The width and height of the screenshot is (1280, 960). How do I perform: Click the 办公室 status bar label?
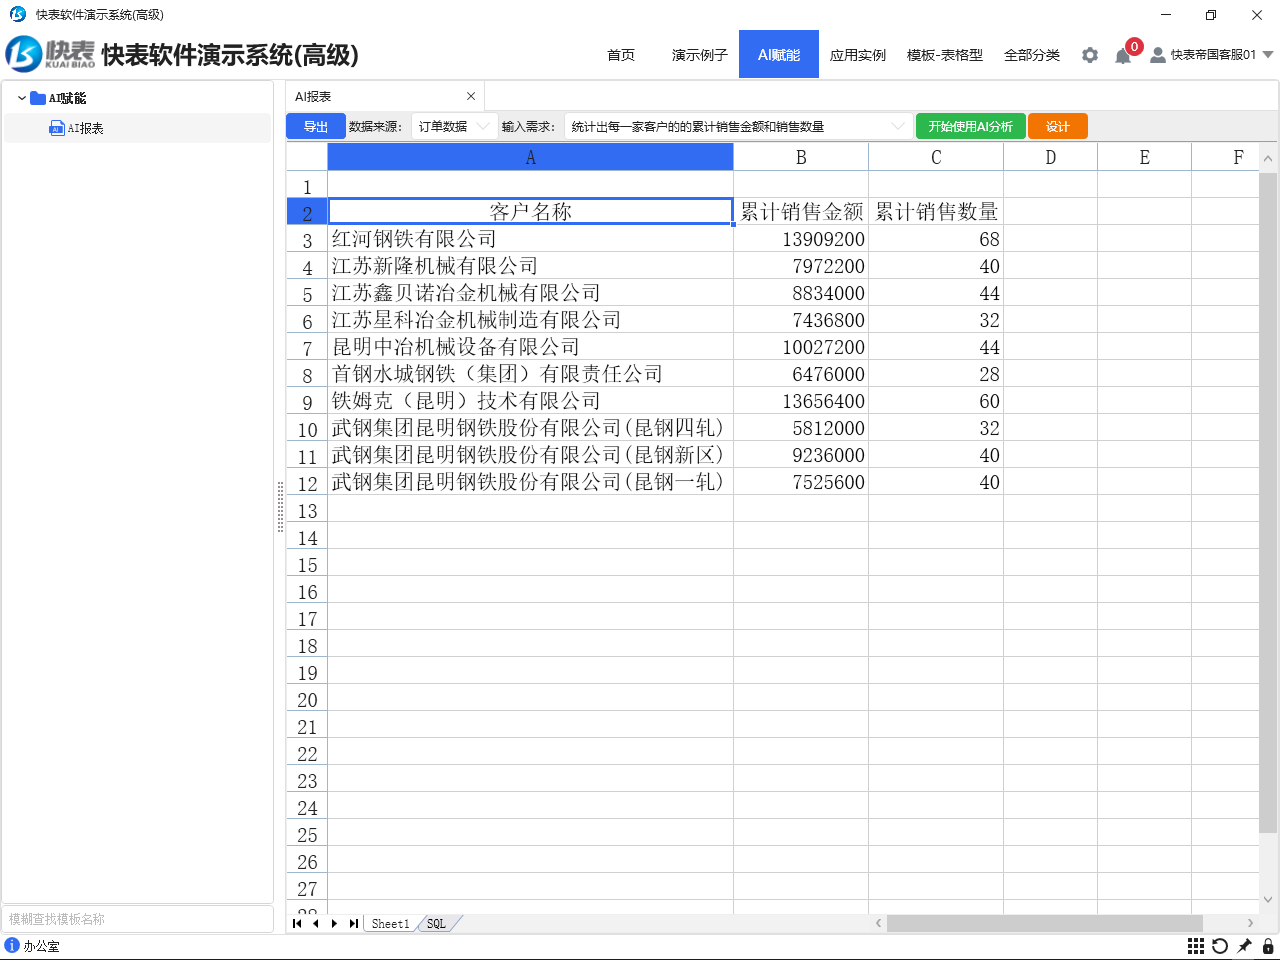click(x=41, y=946)
